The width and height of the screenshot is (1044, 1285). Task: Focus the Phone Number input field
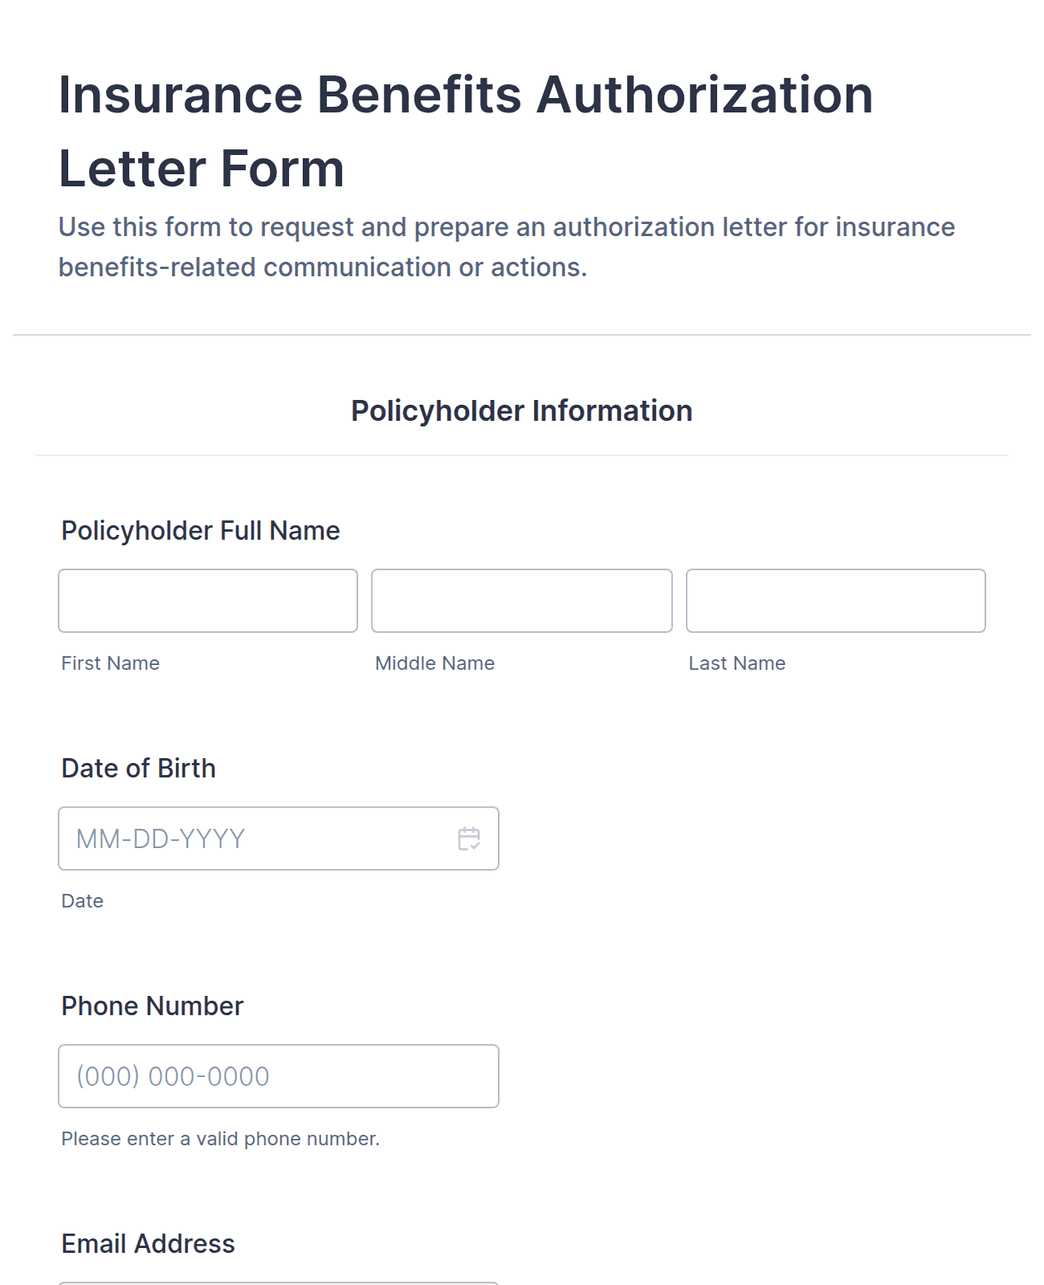[278, 1076]
